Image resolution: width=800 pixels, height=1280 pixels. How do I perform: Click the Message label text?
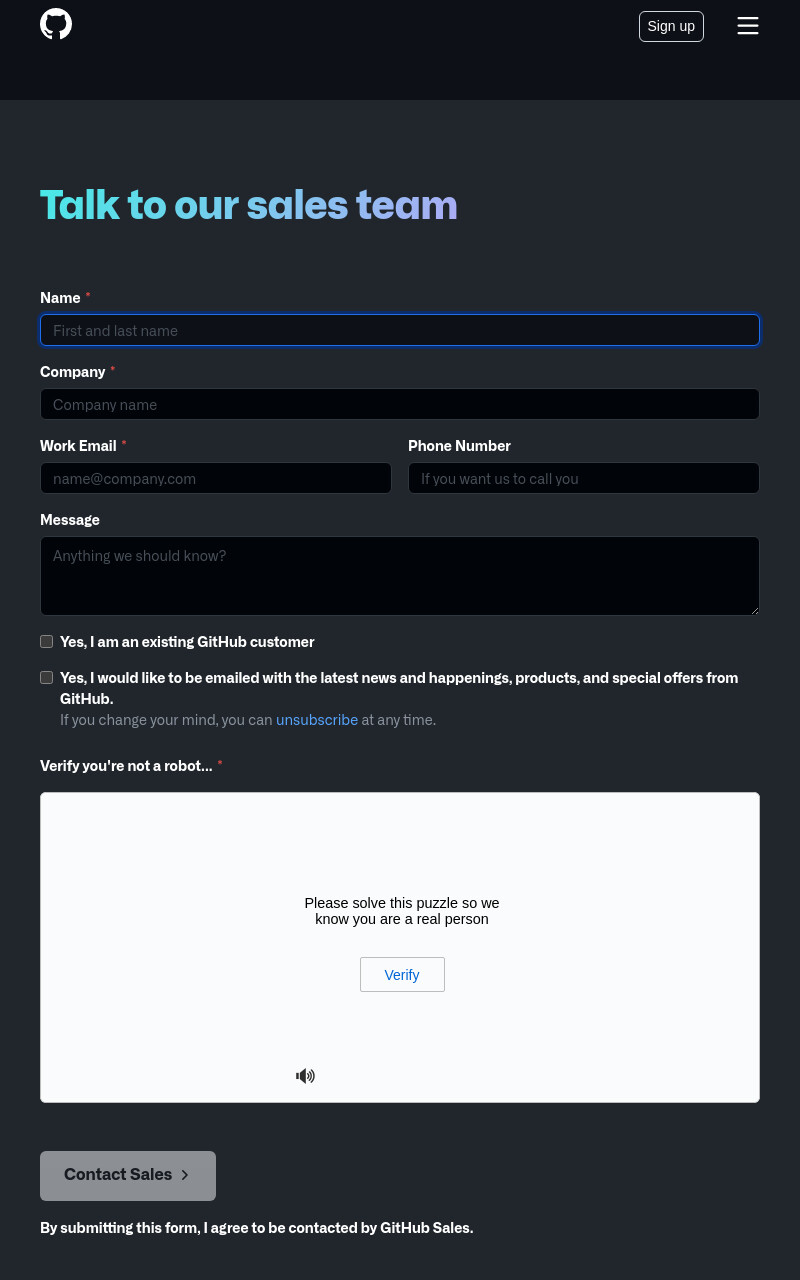click(x=70, y=520)
